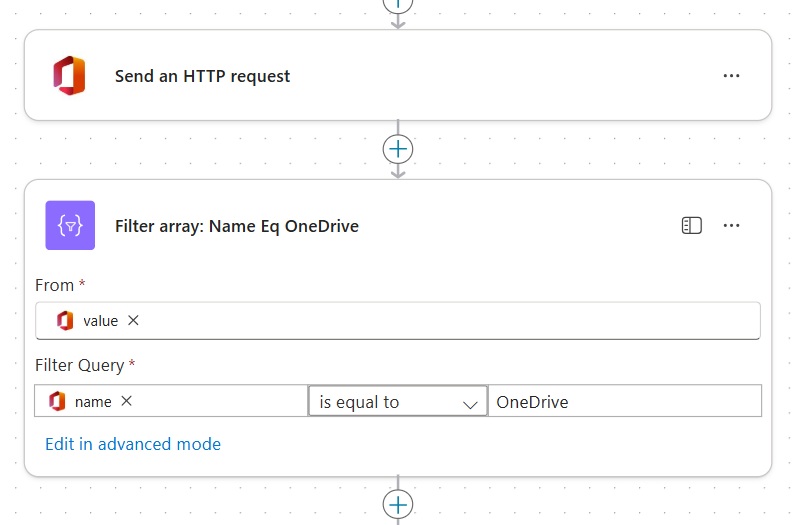Click the empty area of the From field

450,321
